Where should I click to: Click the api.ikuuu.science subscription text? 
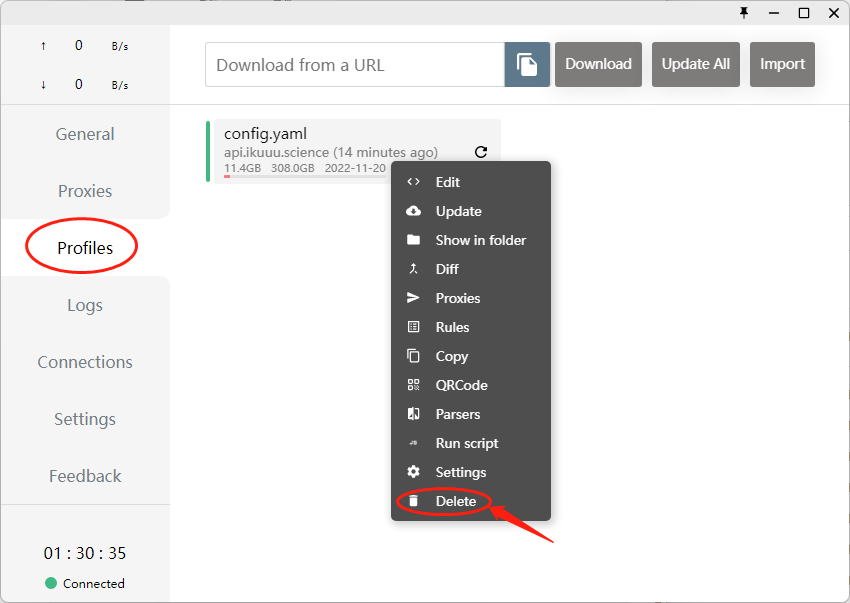coord(331,152)
